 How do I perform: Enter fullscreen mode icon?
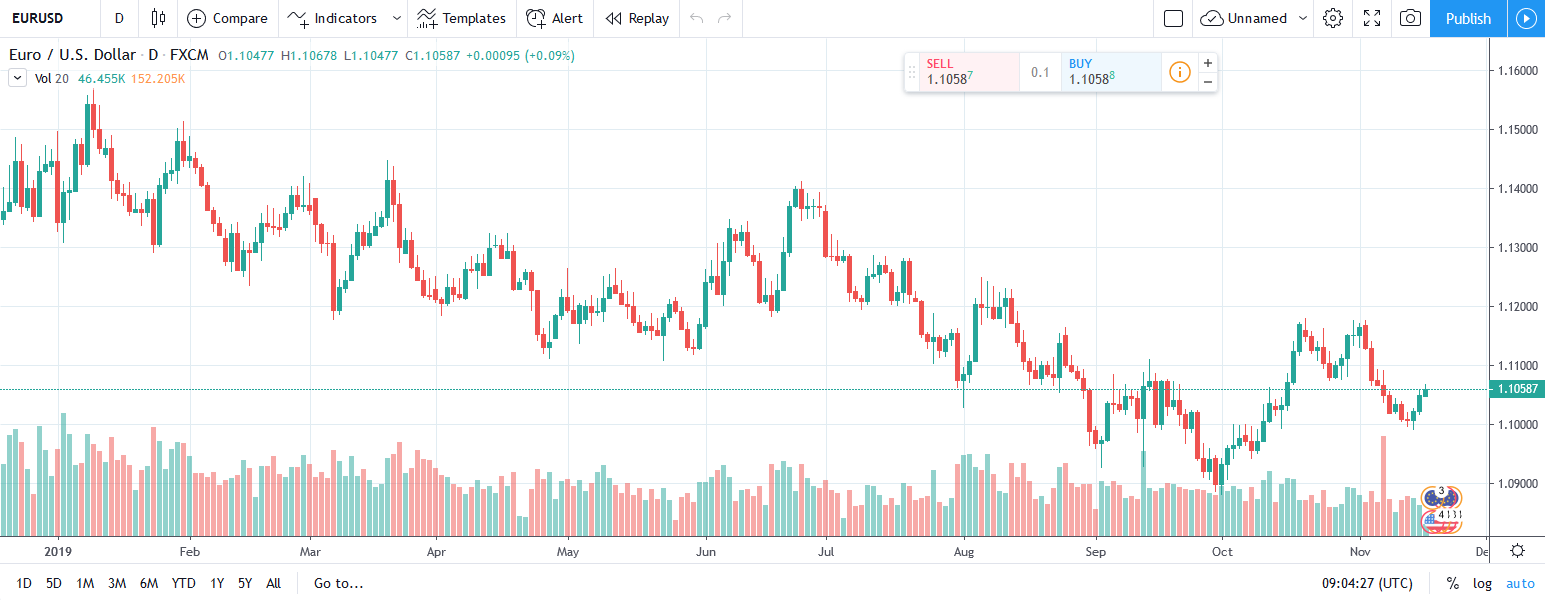pos(1372,18)
